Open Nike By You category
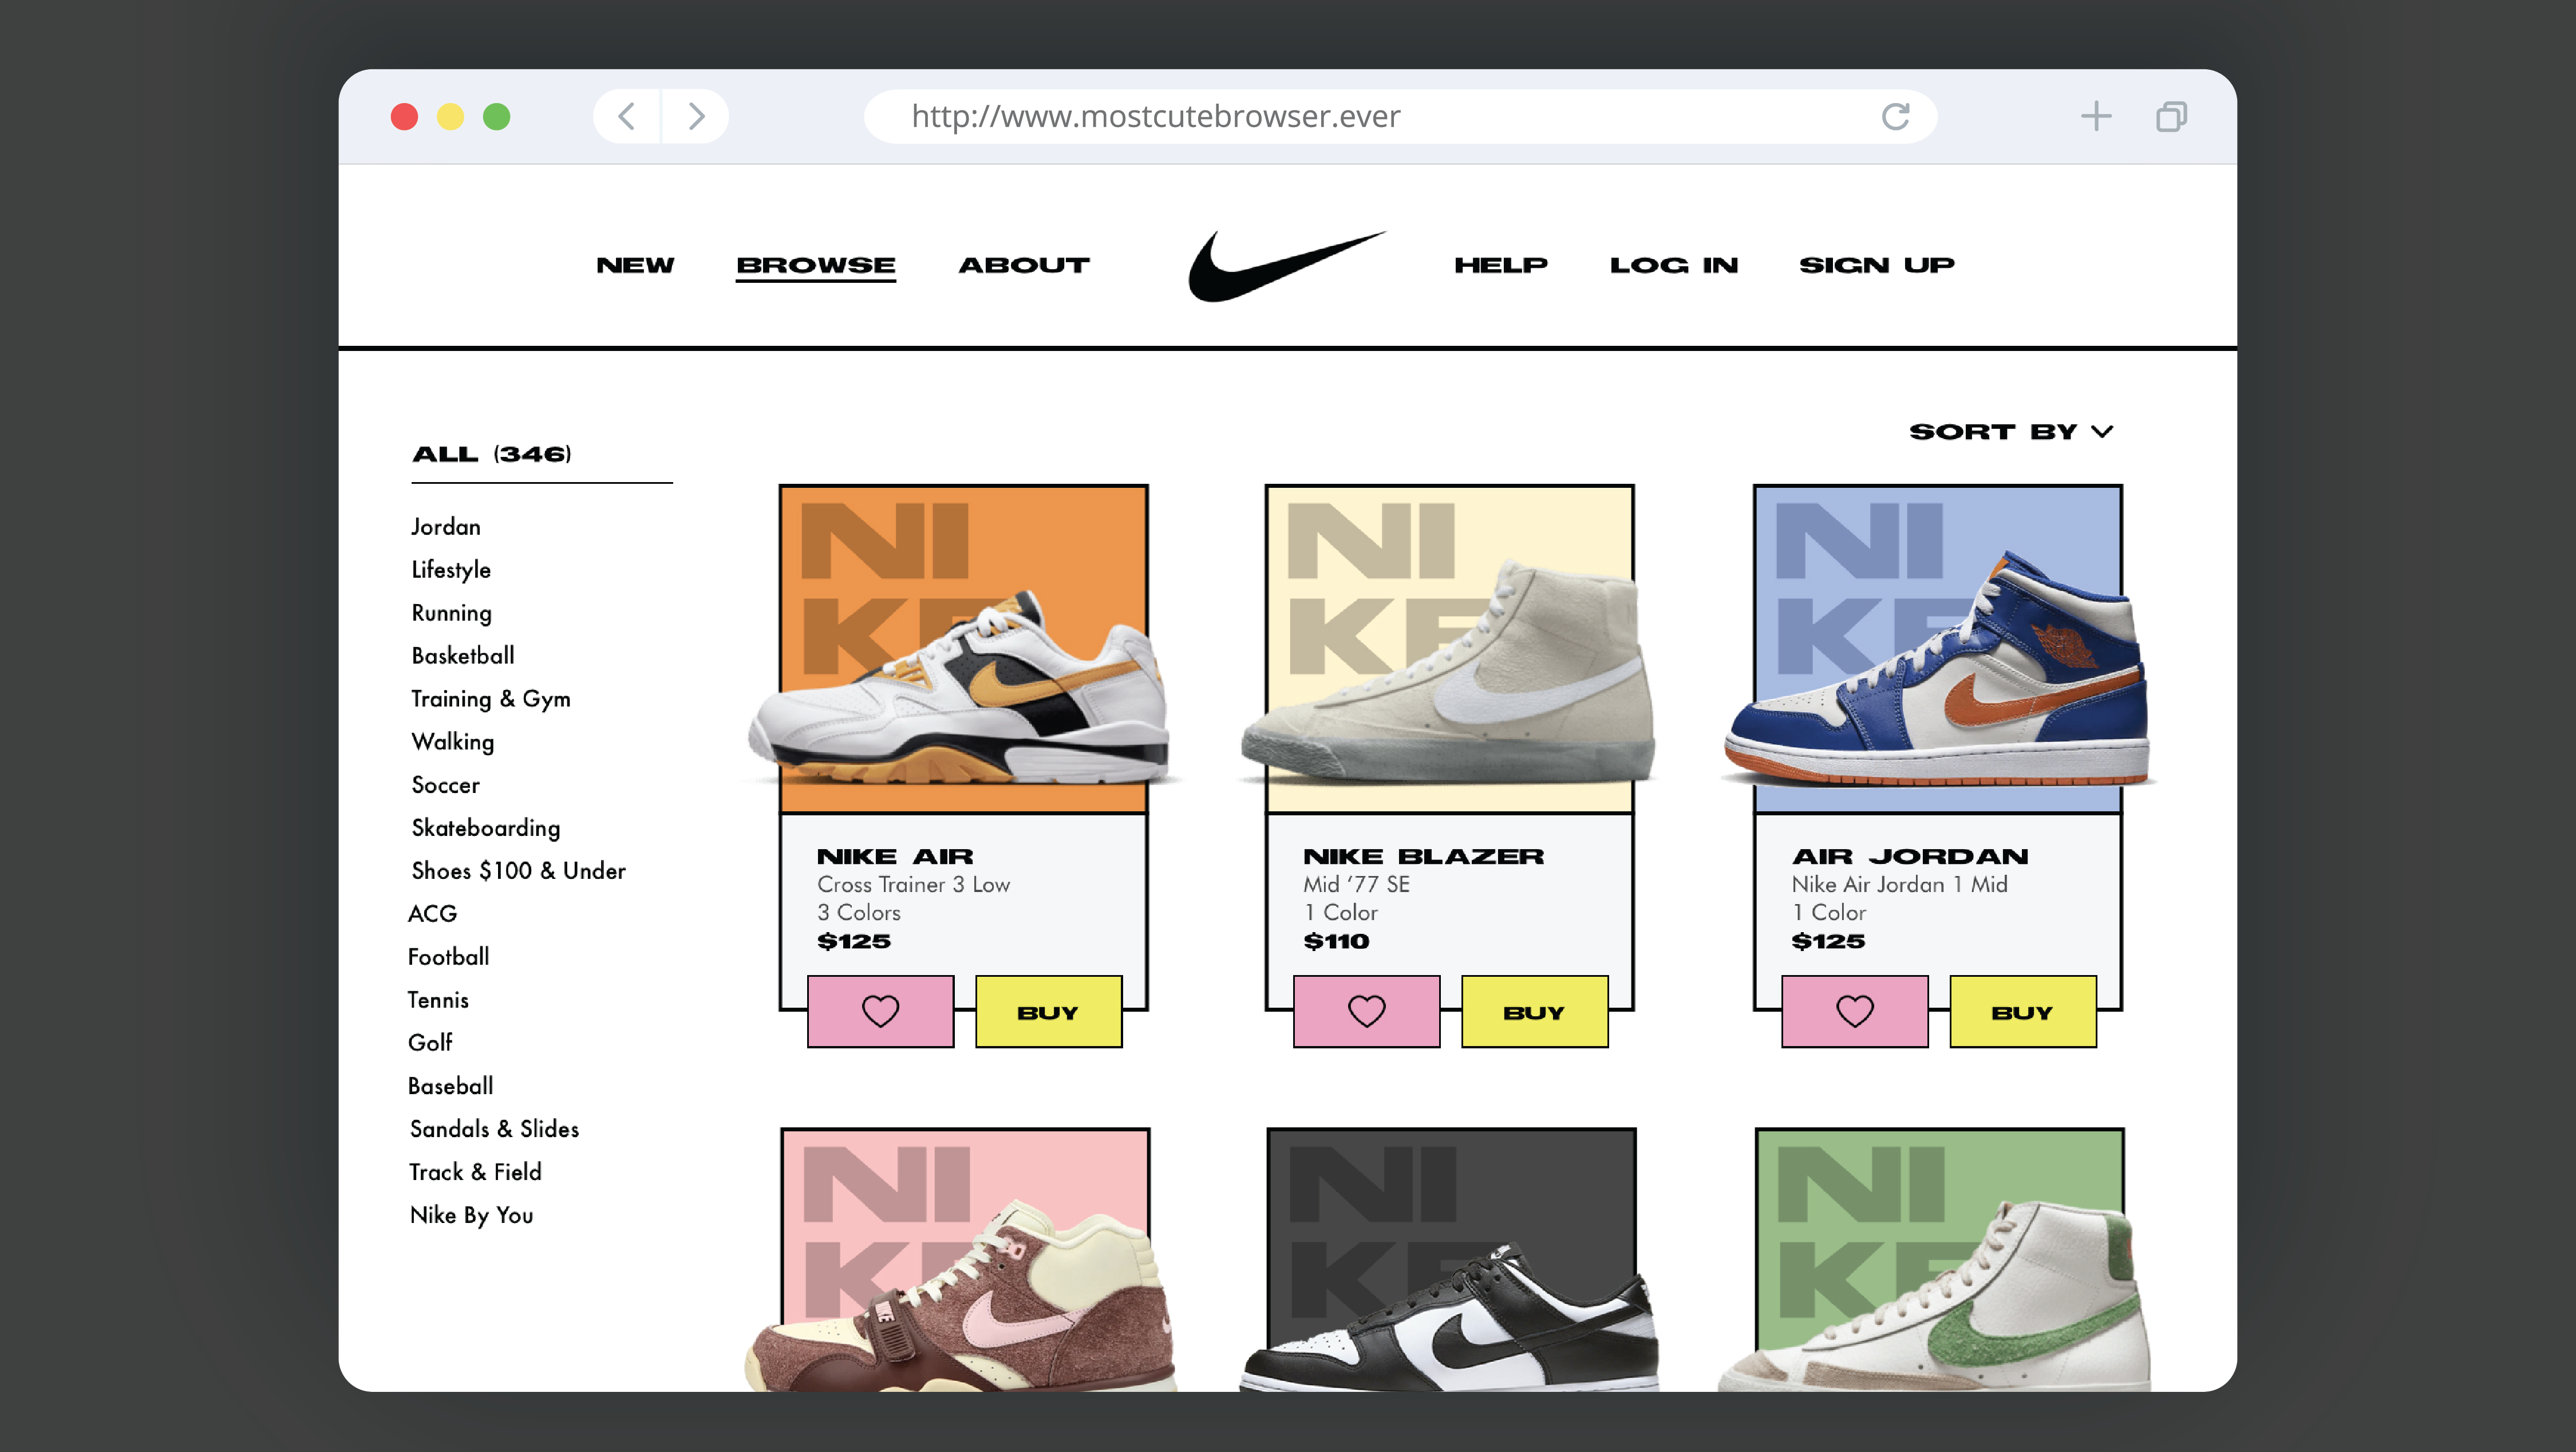2576x1452 pixels. (x=471, y=1215)
